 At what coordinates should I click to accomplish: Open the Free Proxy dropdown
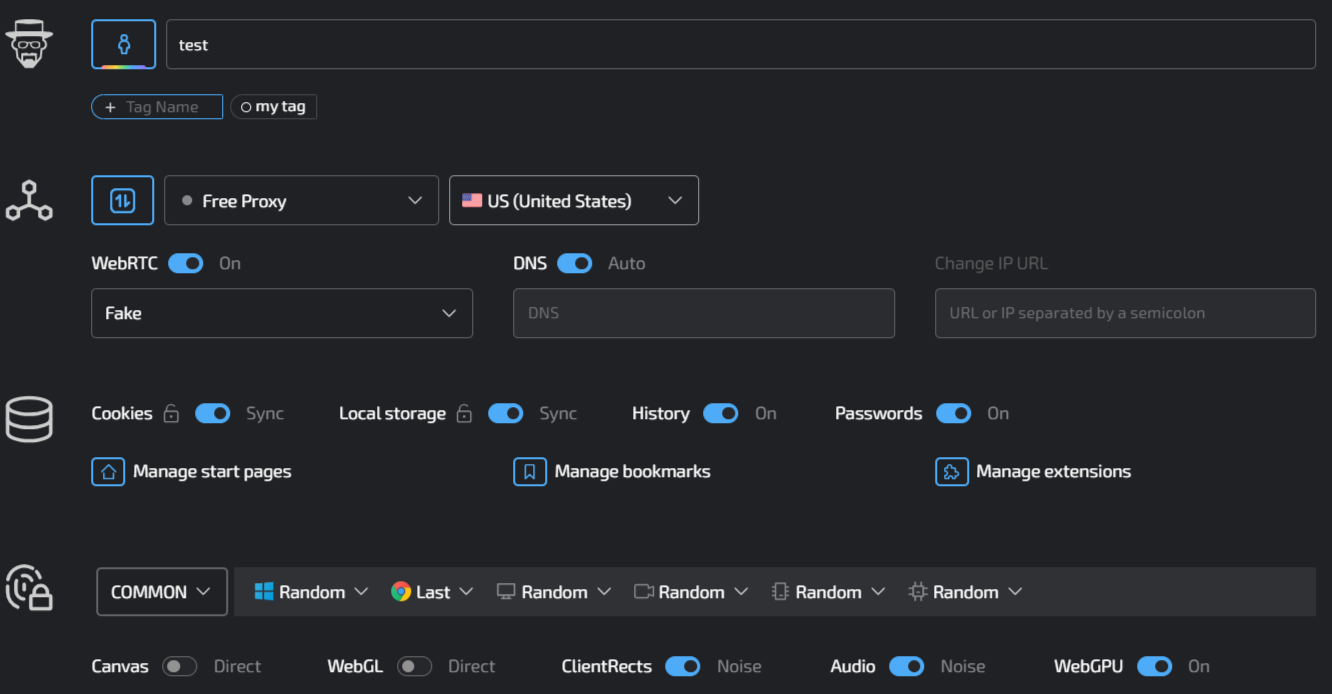point(301,200)
